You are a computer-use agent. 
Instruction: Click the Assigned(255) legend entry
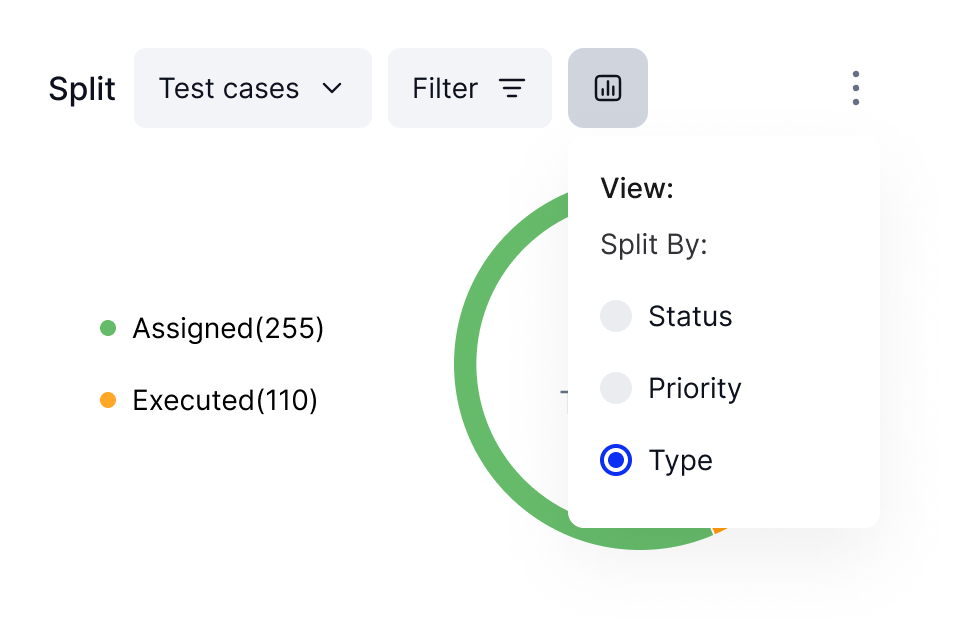click(212, 328)
